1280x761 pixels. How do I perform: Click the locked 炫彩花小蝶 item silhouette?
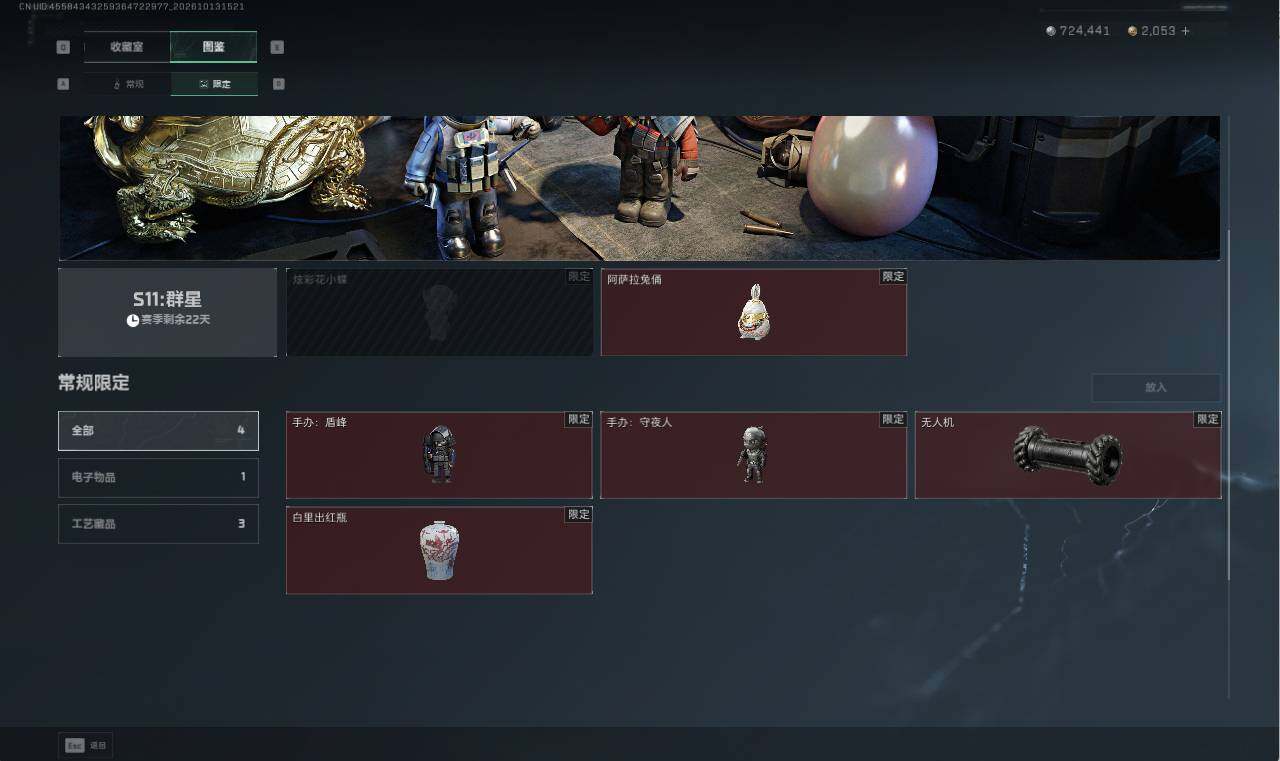coord(439,312)
